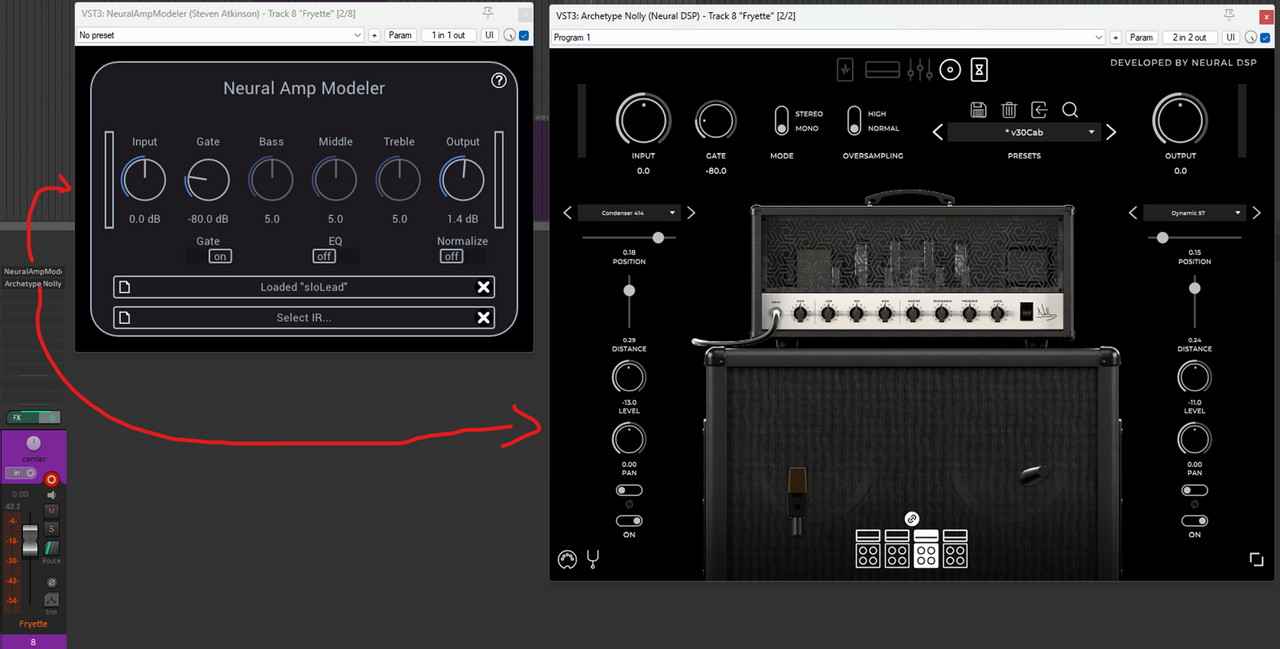Toggle left mic phase switch

point(630,490)
